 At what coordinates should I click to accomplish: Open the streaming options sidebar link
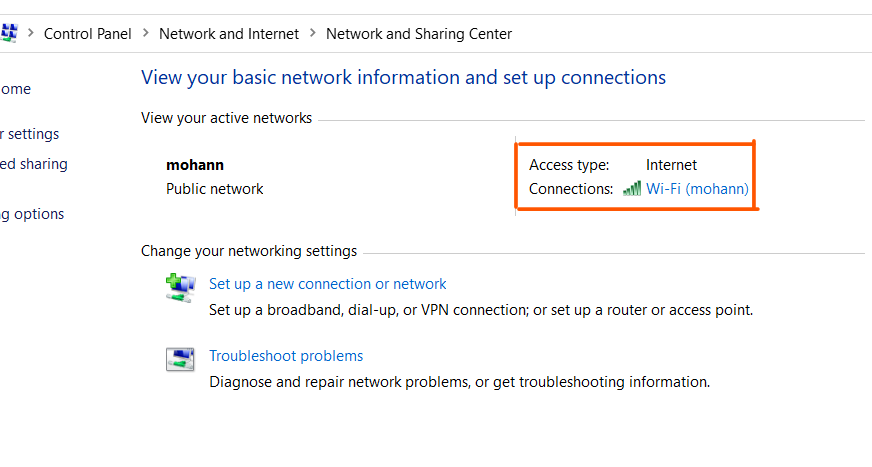[x=32, y=214]
